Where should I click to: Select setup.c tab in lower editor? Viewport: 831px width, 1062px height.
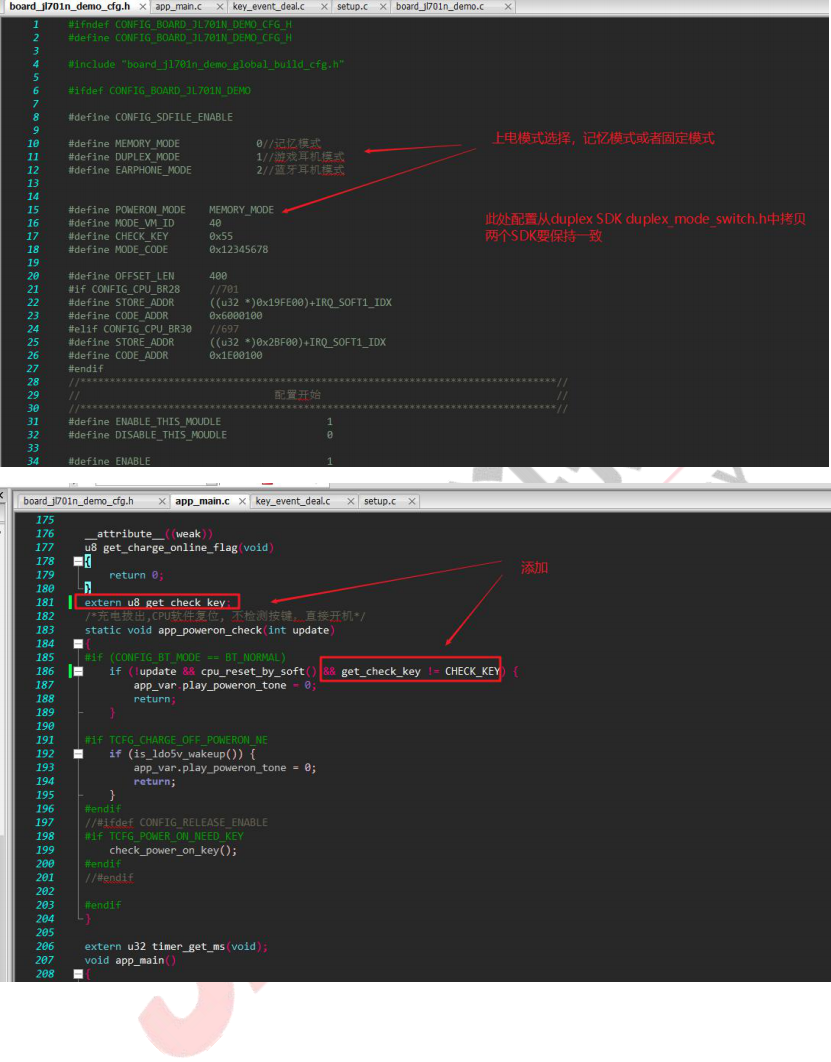point(380,501)
